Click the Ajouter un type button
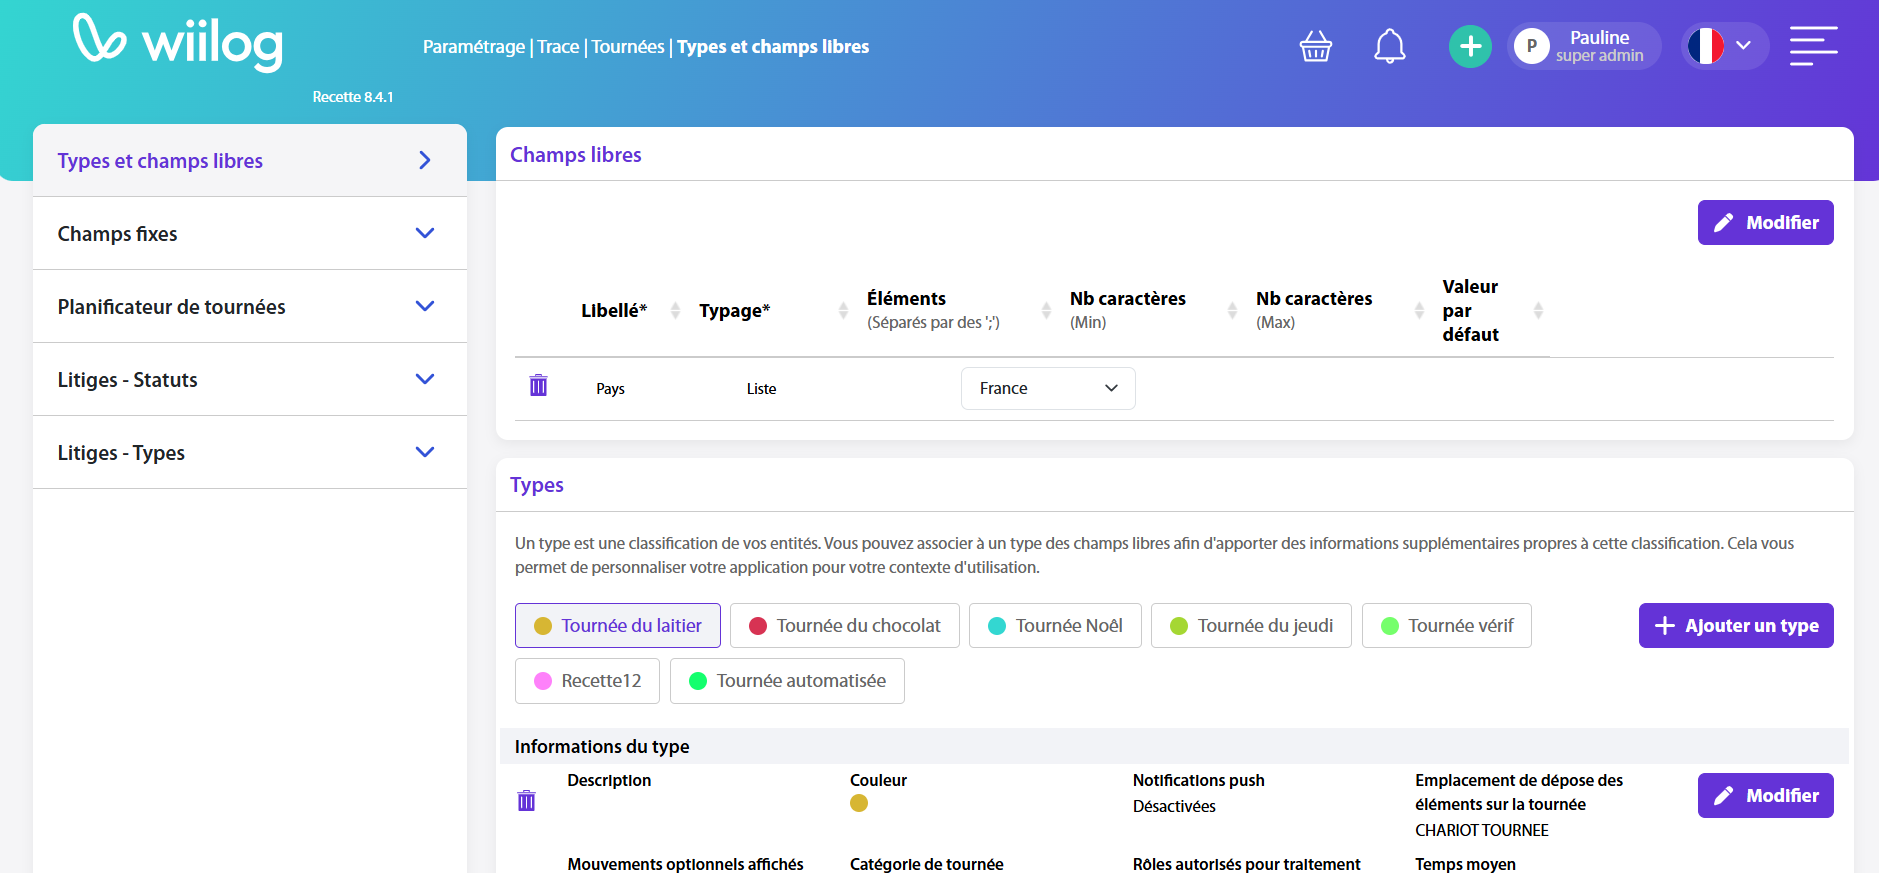The image size is (1879, 873). click(1735, 626)
